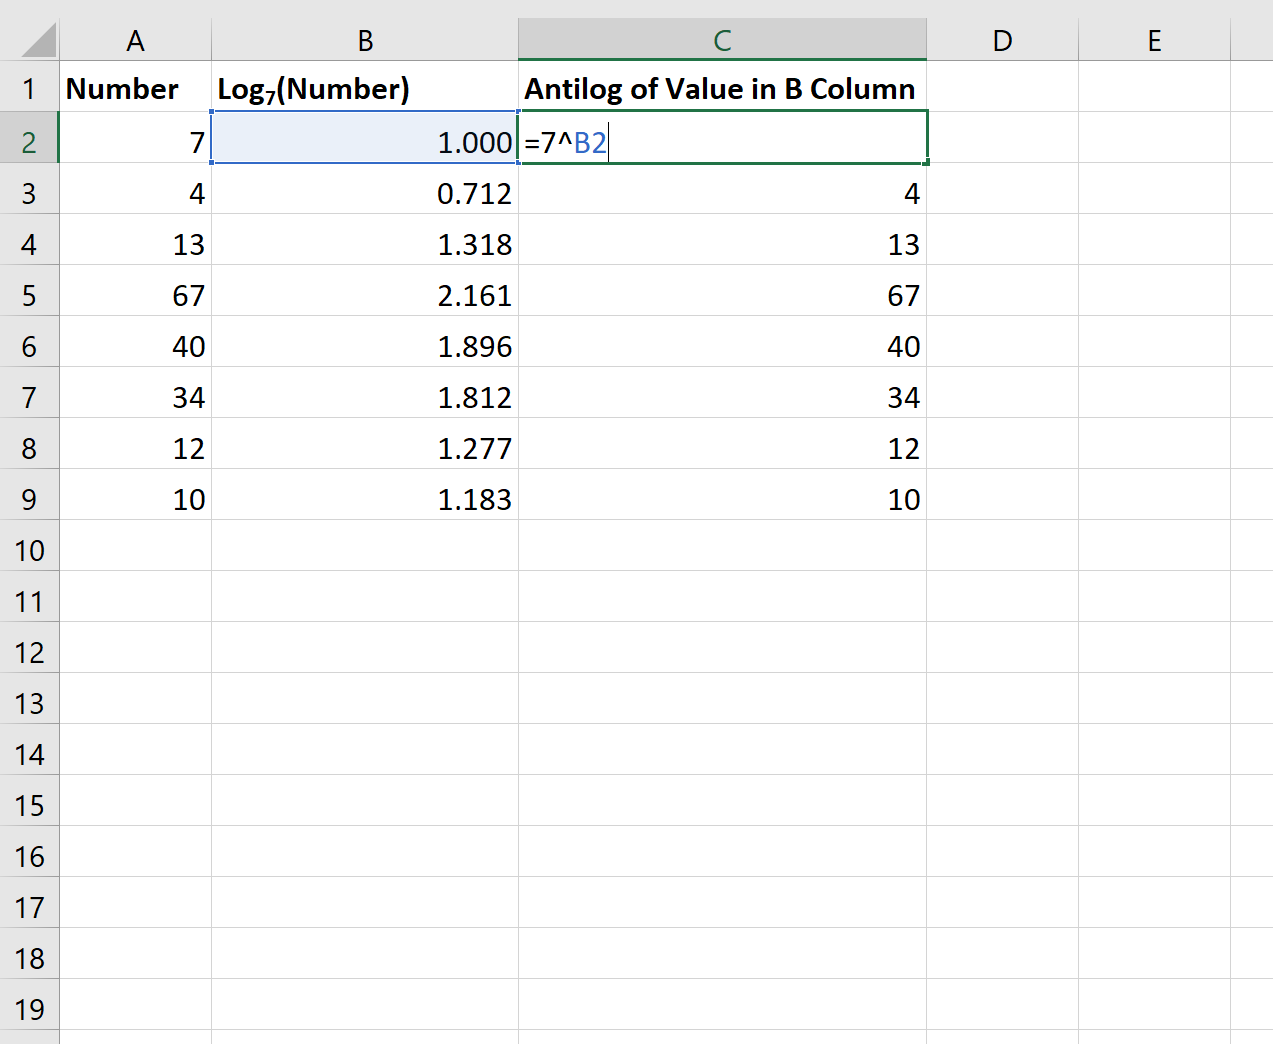Select column E header
This screenshot has height=1044, width=1273.
click(x=1154, y=40)
